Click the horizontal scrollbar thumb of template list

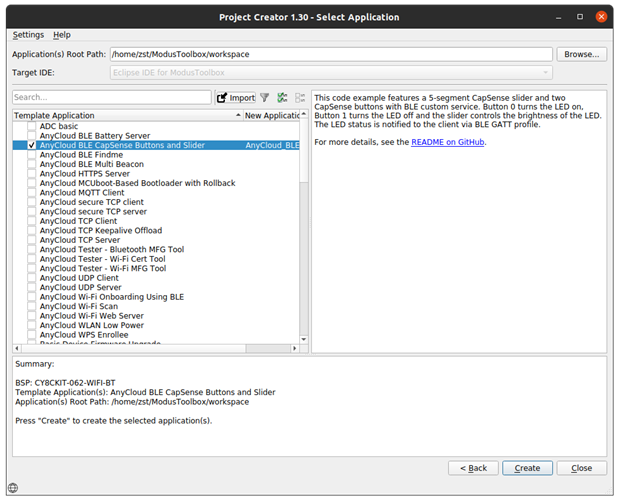click(134, 349)
